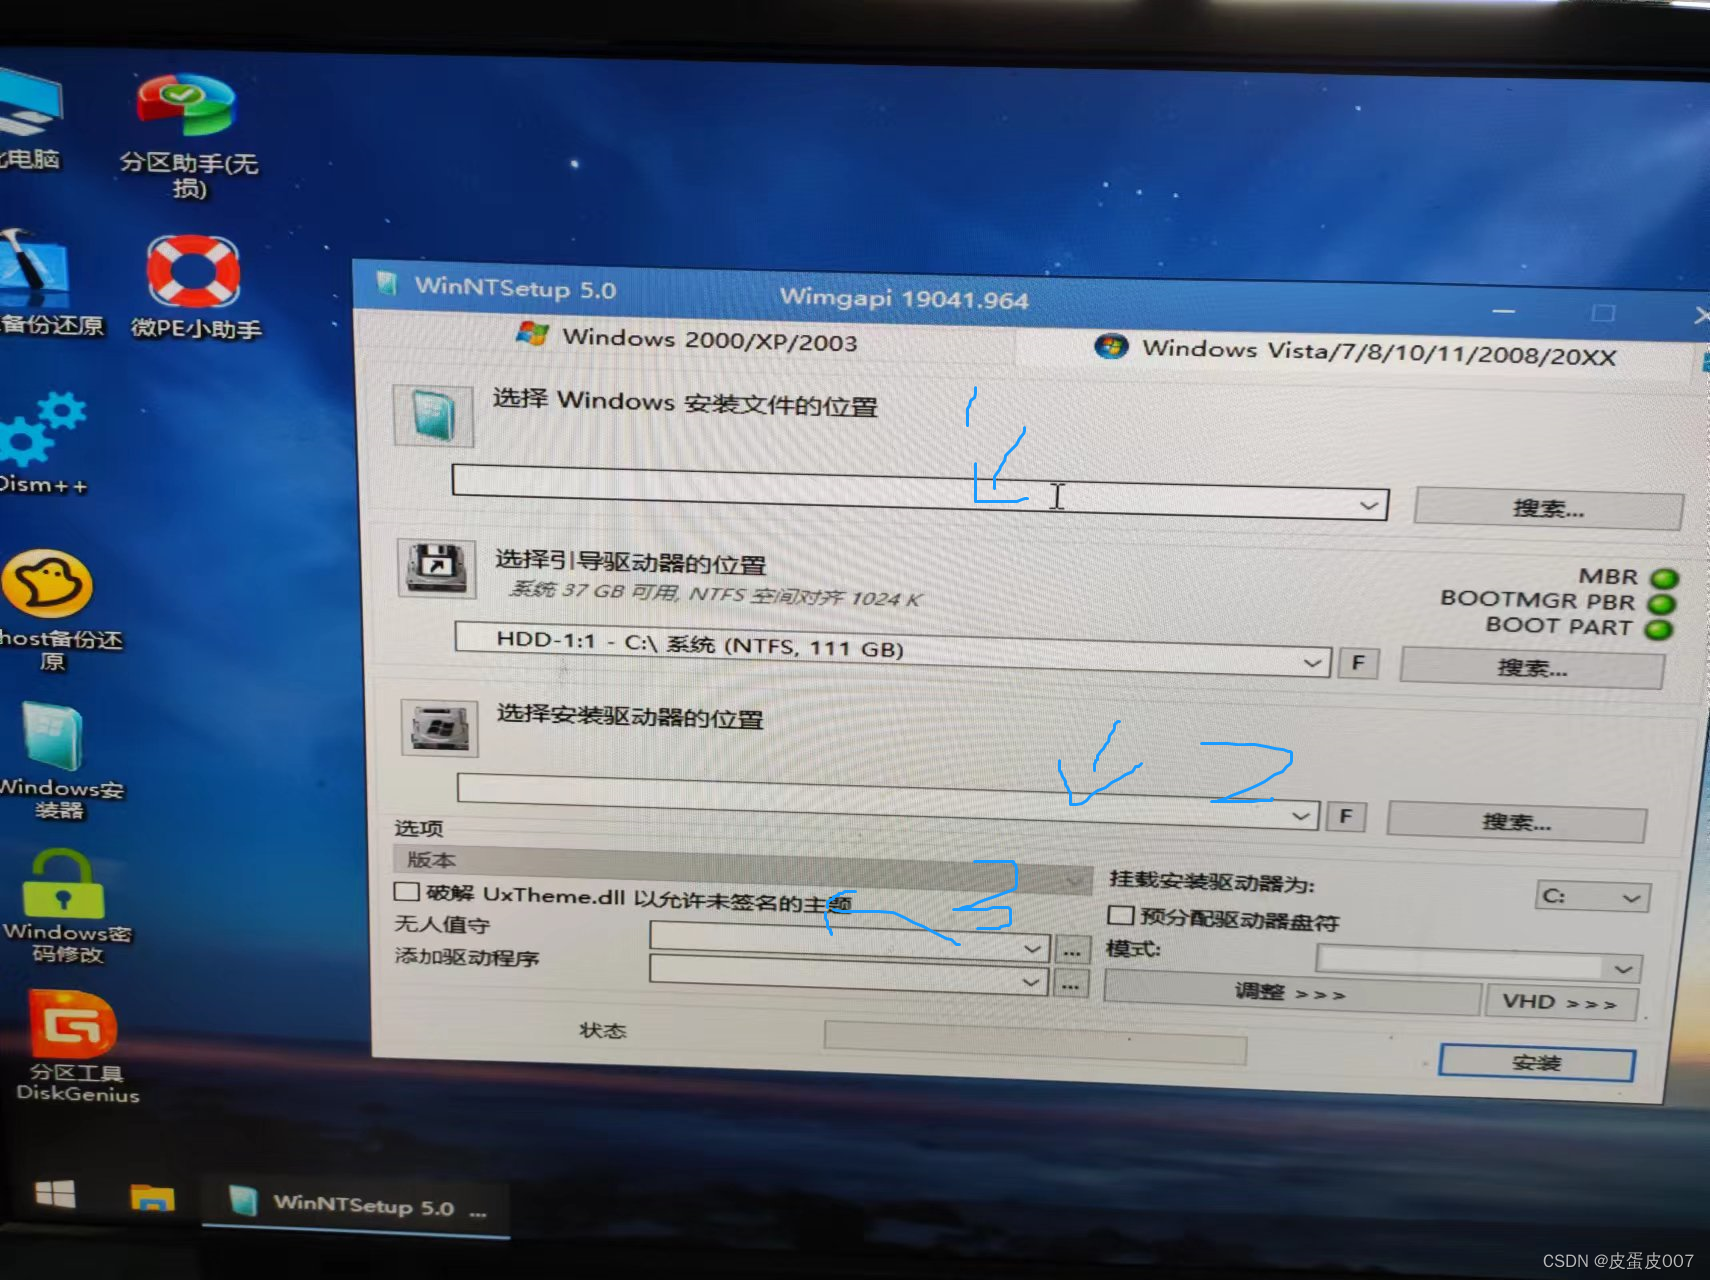This screenshot has height=1280, width=1710.
Task: Click the 安装 install button
Action: click(1536, 1063)
